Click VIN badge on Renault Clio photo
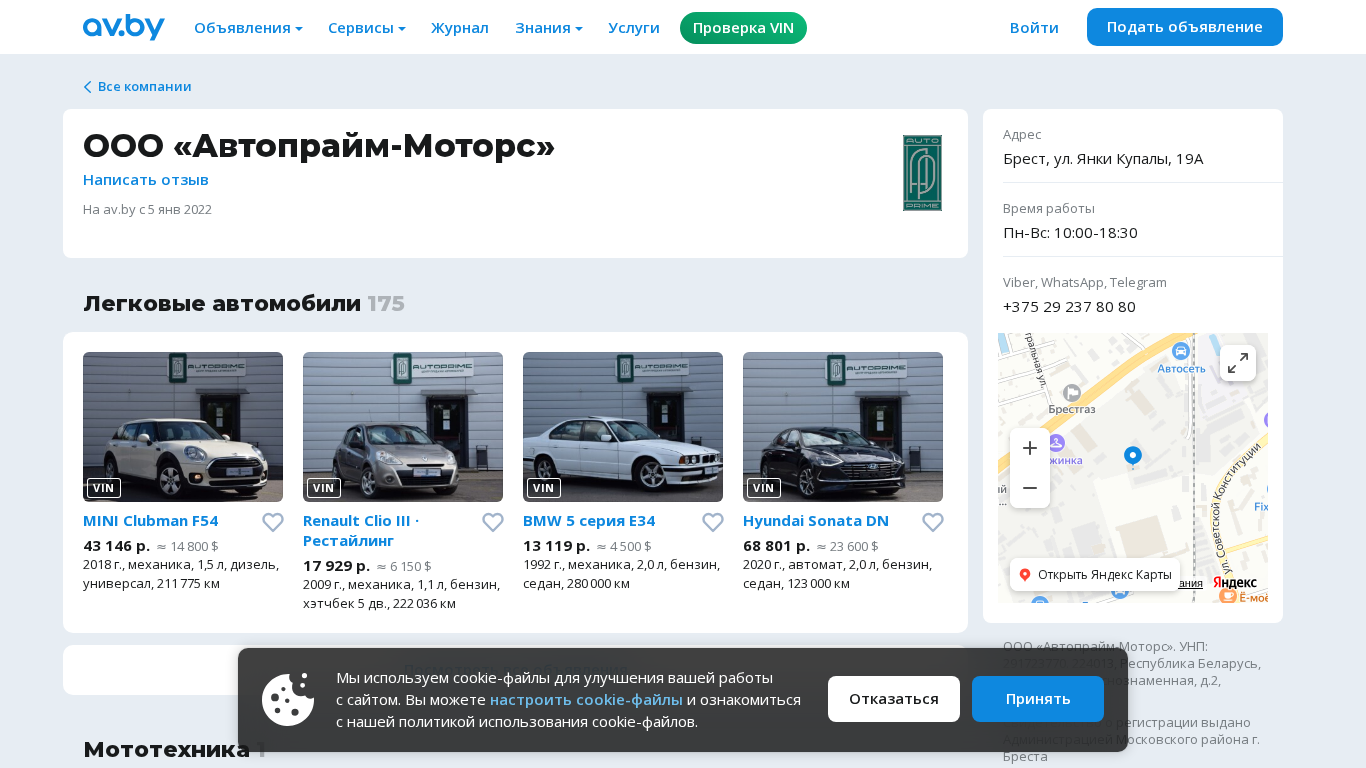The image size is (1366, 768). [x=324, y=488]
